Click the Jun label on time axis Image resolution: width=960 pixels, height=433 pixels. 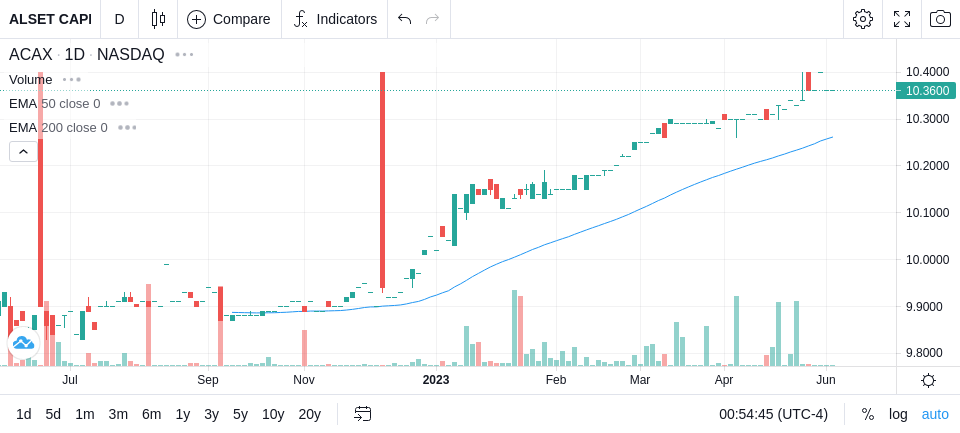coord(826,380)
